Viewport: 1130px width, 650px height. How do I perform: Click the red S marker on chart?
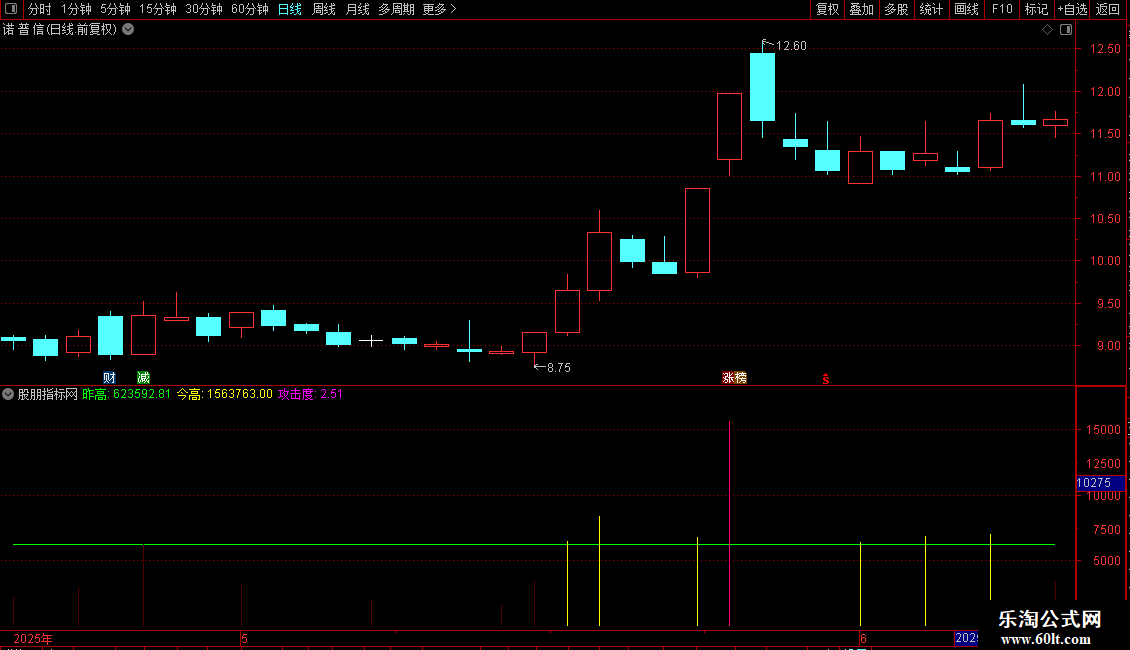point(826,379)
